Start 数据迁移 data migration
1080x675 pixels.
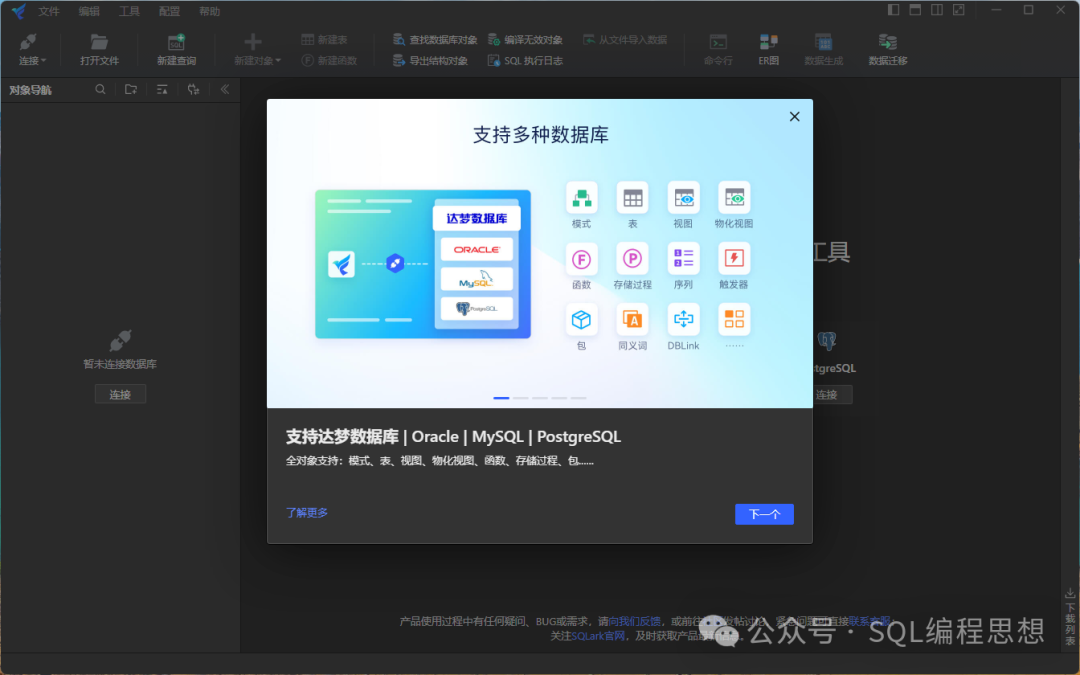pos(886,48)
